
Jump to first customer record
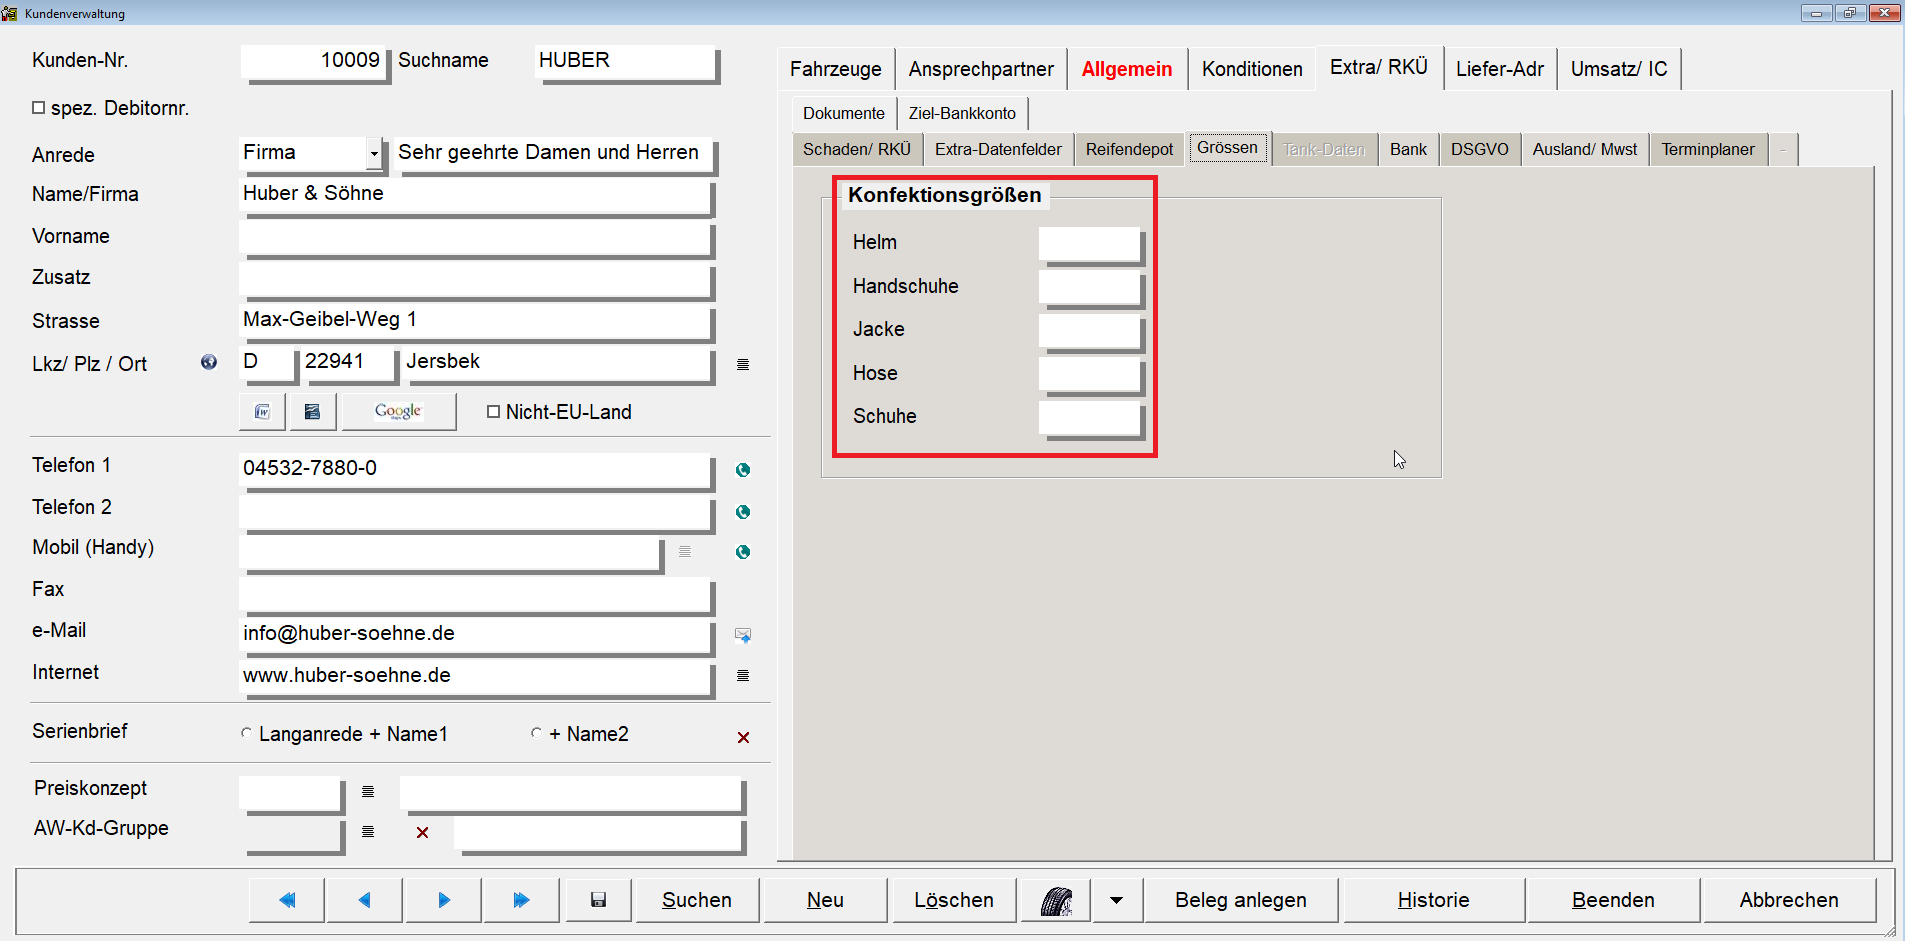(x=287, y=900)
